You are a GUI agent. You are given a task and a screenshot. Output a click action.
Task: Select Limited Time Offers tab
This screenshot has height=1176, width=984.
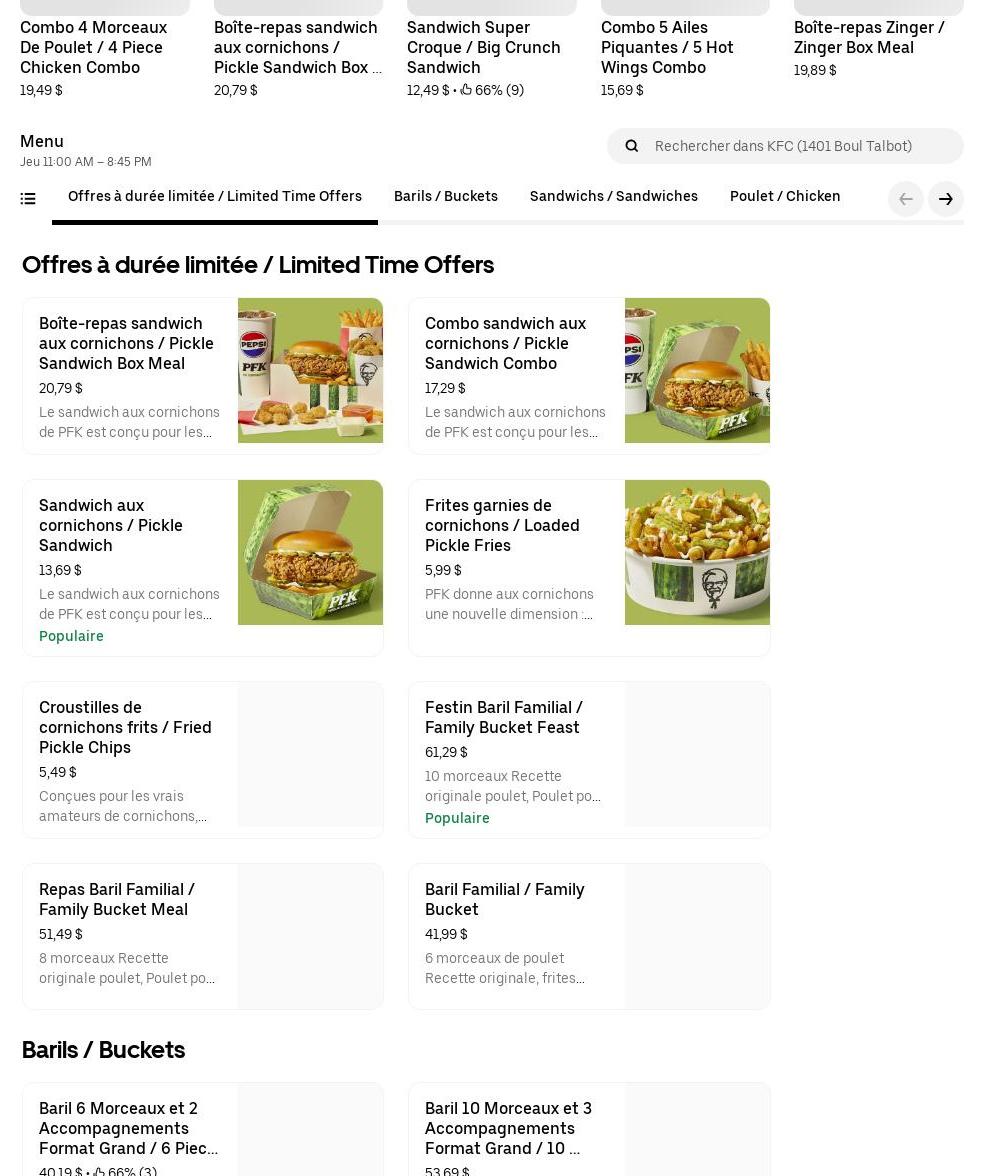(214, 196)
